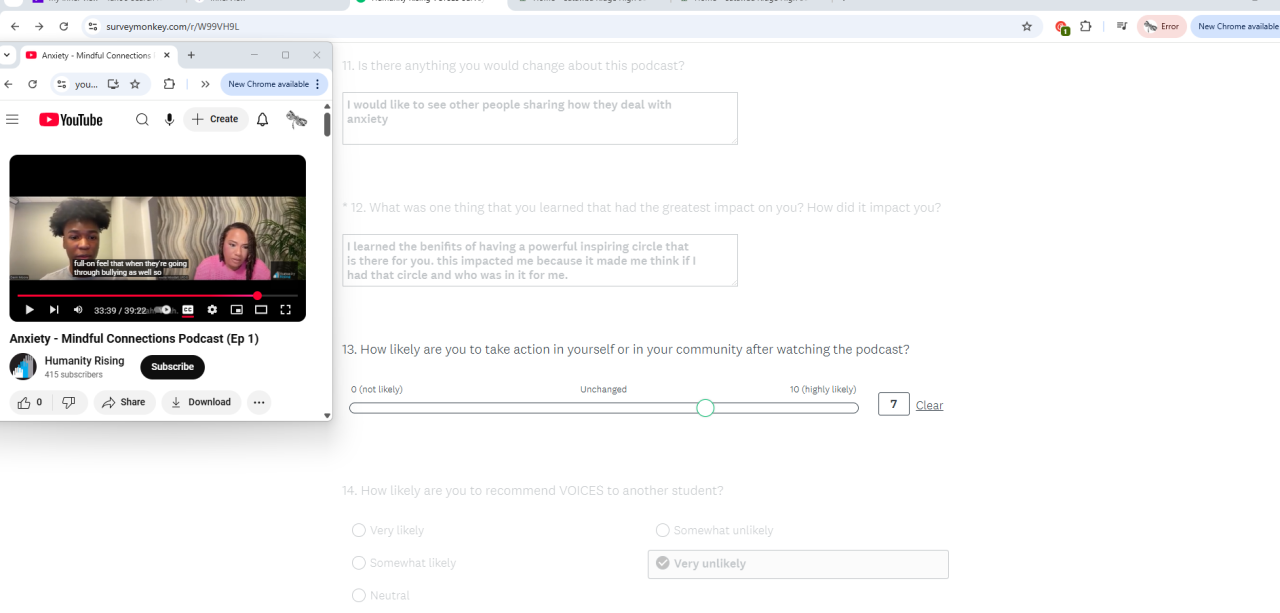
Task: Choose the Somewhat likely radio button
Action: pos(359,563)
